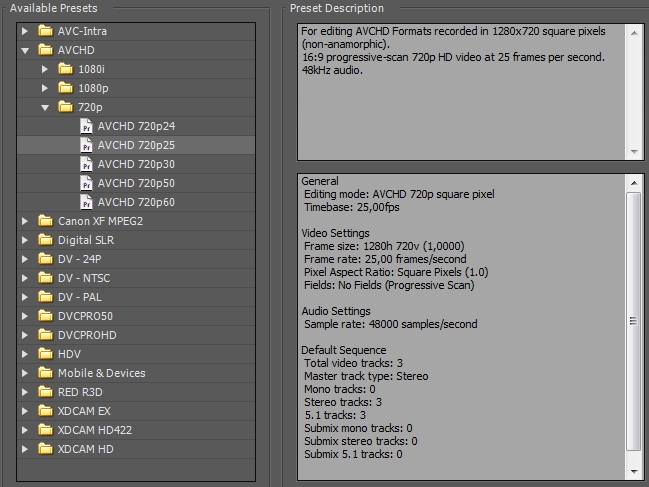Expand the Digital SLR arrow
649x487 pixels.
pyautogui.click(x=25, y=240)
